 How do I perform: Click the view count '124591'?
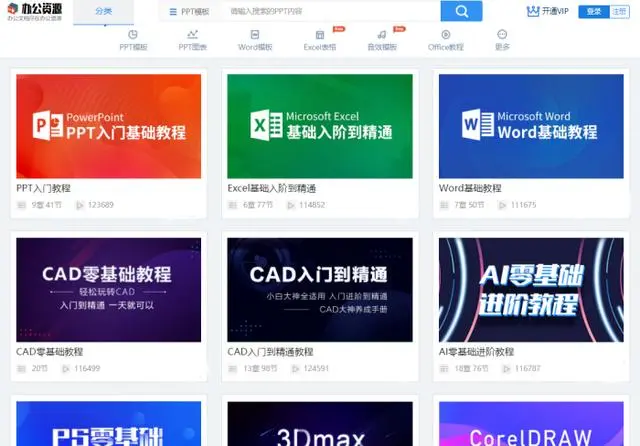pos(316,368)
